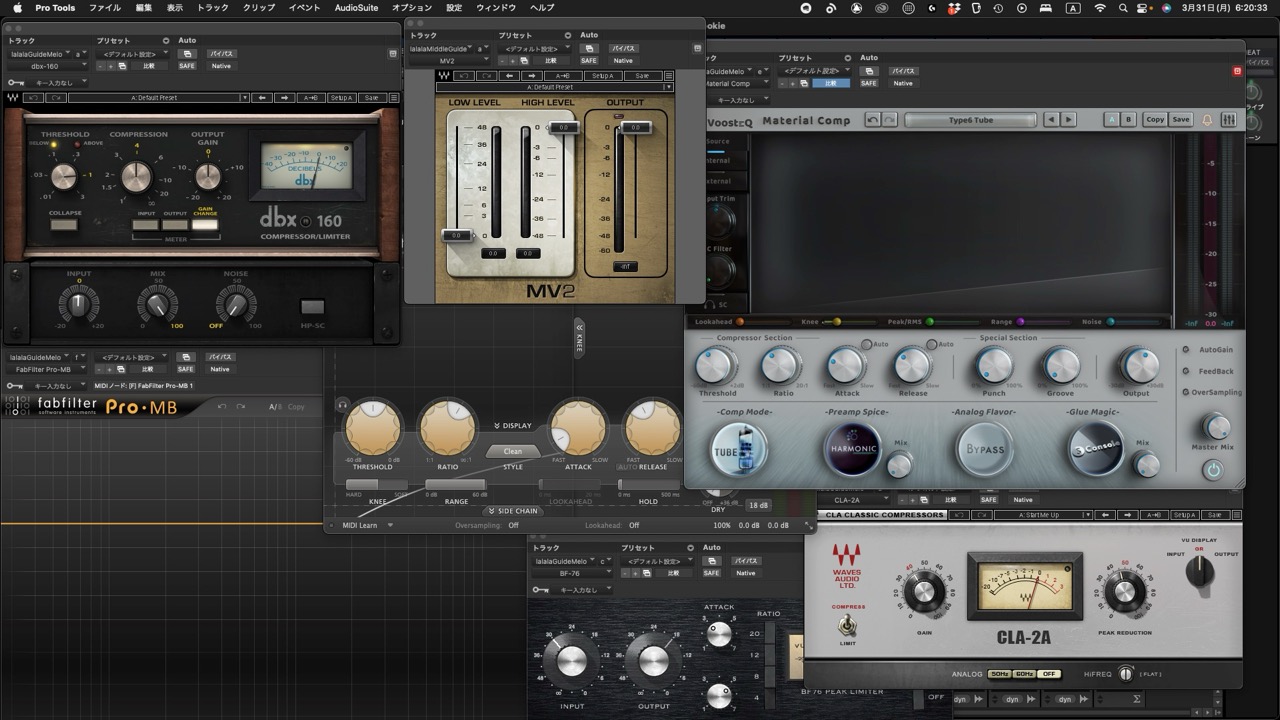This screenshot has height=720, width=1280.
Task: Open the トラック menu
Action: tap(212, 8)
